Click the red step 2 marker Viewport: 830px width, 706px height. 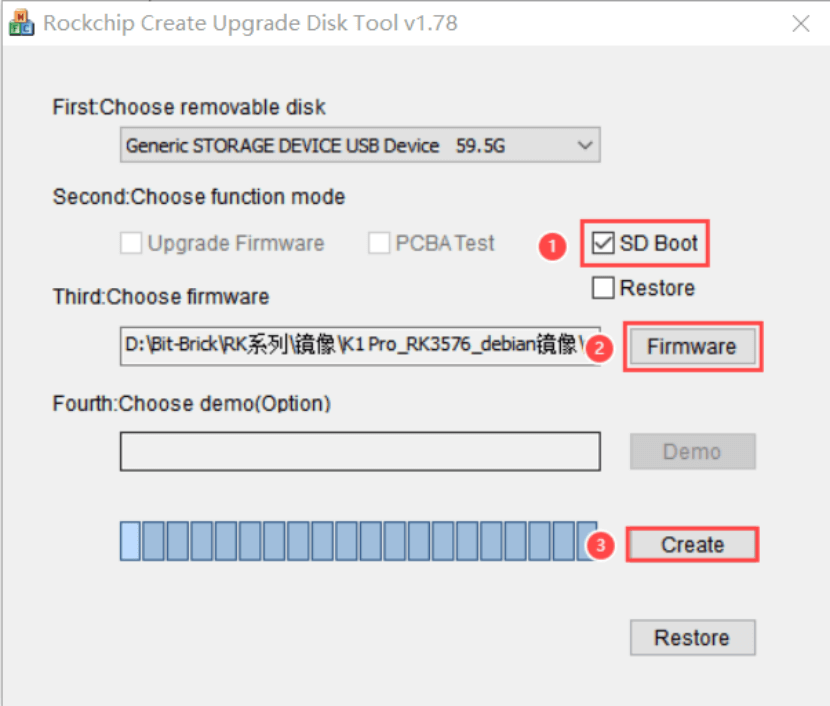point(599,347)
